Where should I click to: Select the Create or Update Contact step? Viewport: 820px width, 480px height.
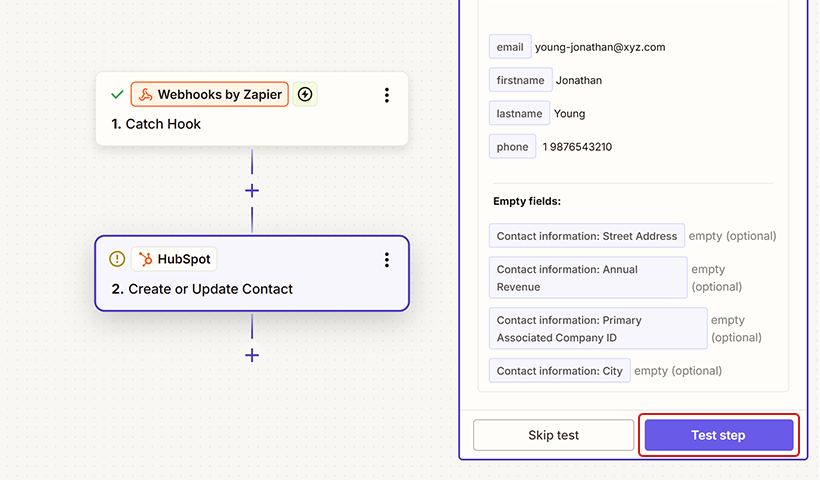pyautogui.click(x=250, y=289)
